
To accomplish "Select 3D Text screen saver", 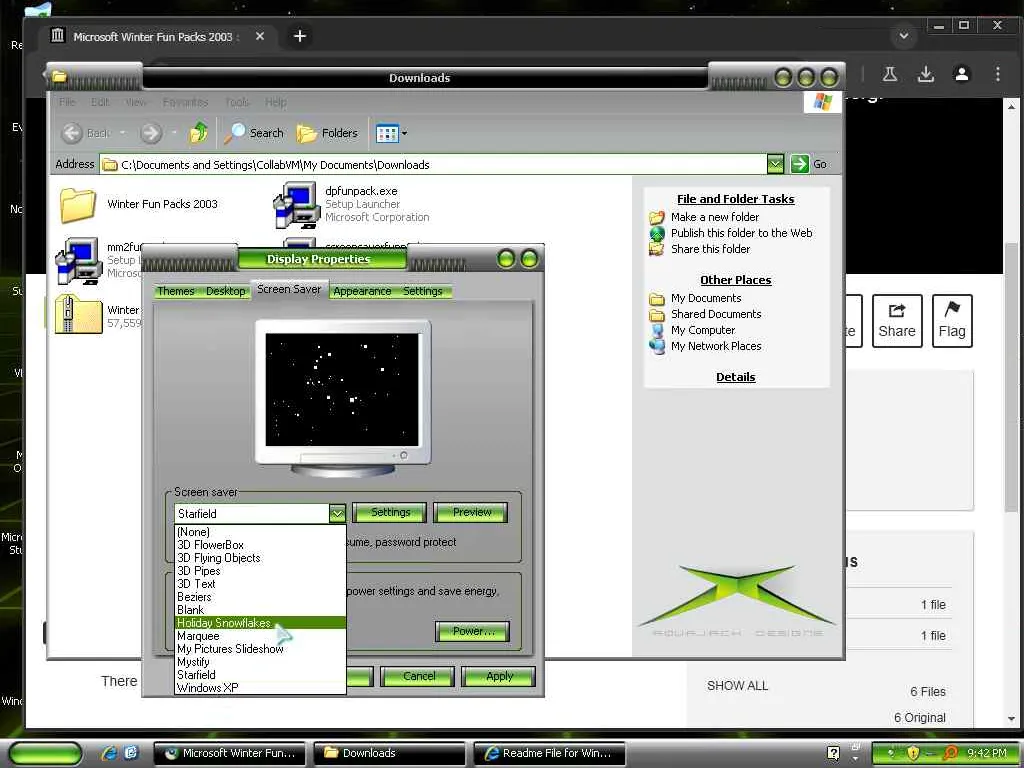I will click(260, 584).
